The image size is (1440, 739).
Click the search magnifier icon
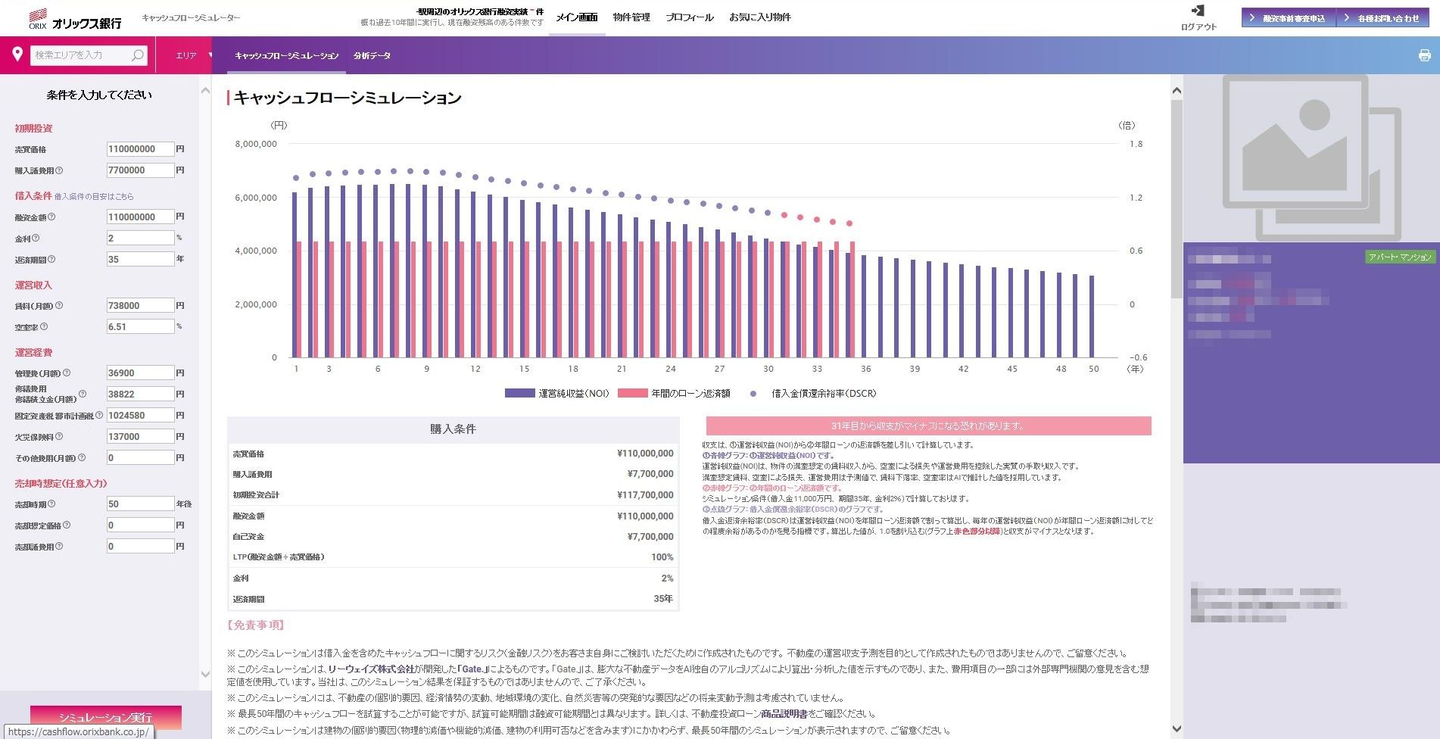138,55
